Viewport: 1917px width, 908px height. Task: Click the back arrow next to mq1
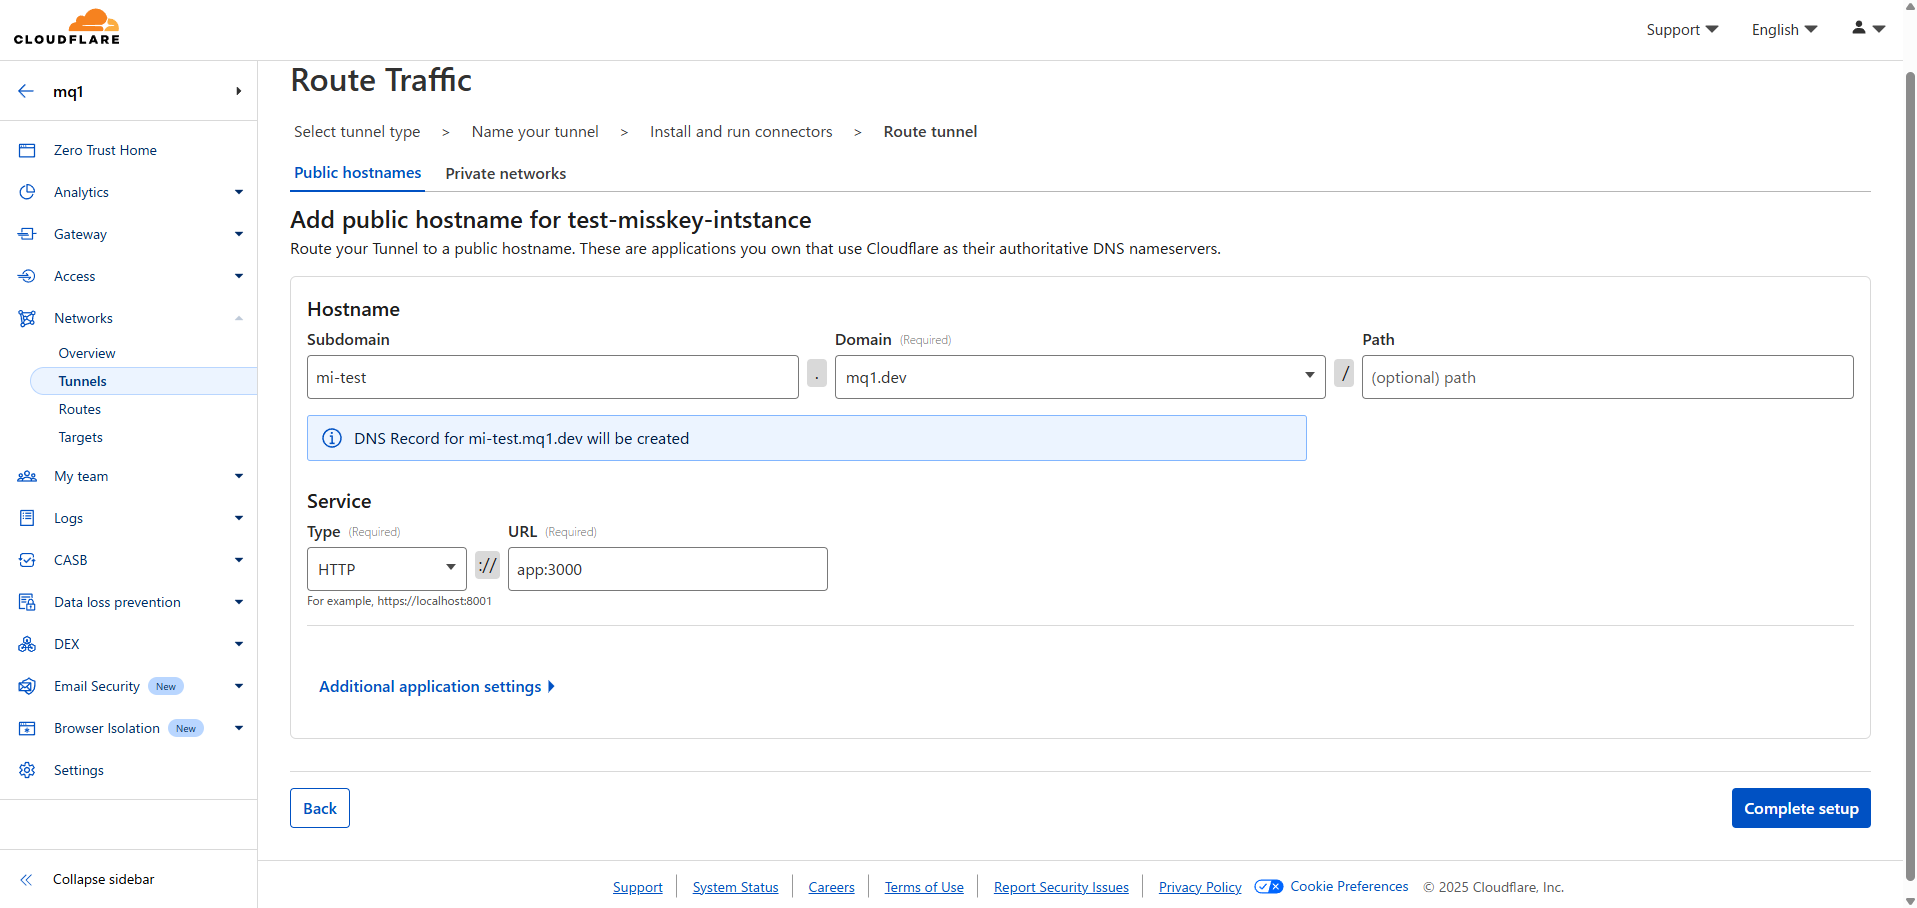tap(26, 91)
